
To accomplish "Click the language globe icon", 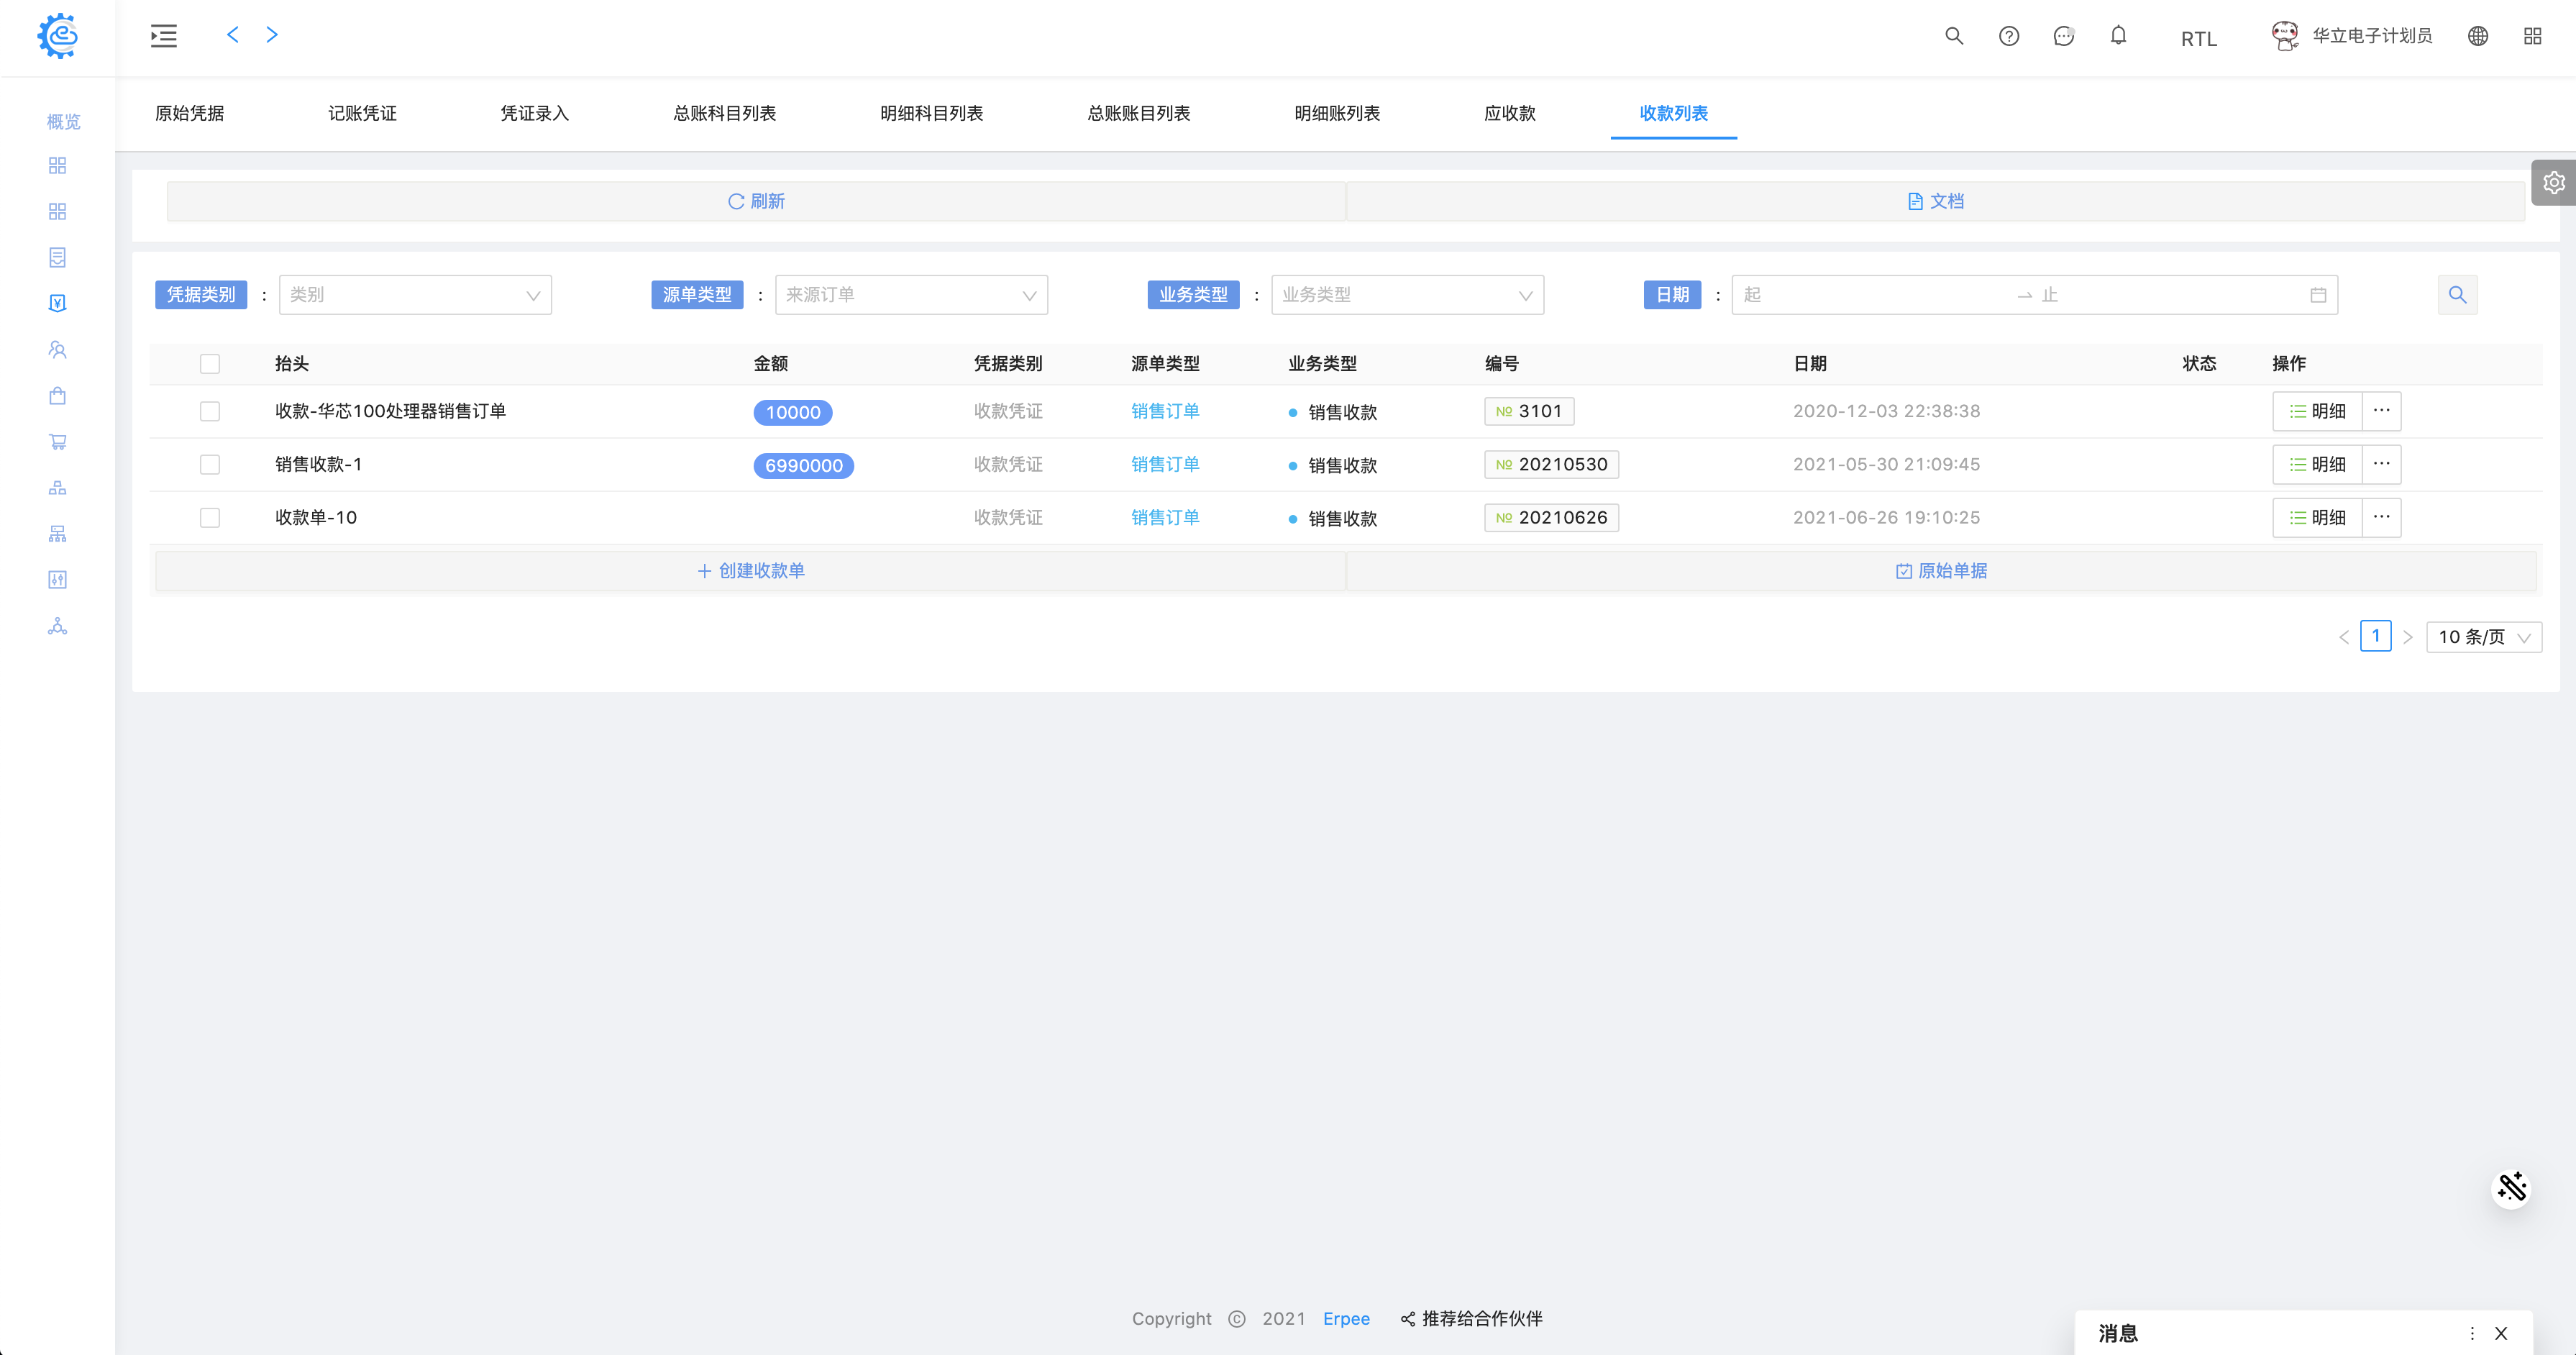I will click(x=2477, y=36).
